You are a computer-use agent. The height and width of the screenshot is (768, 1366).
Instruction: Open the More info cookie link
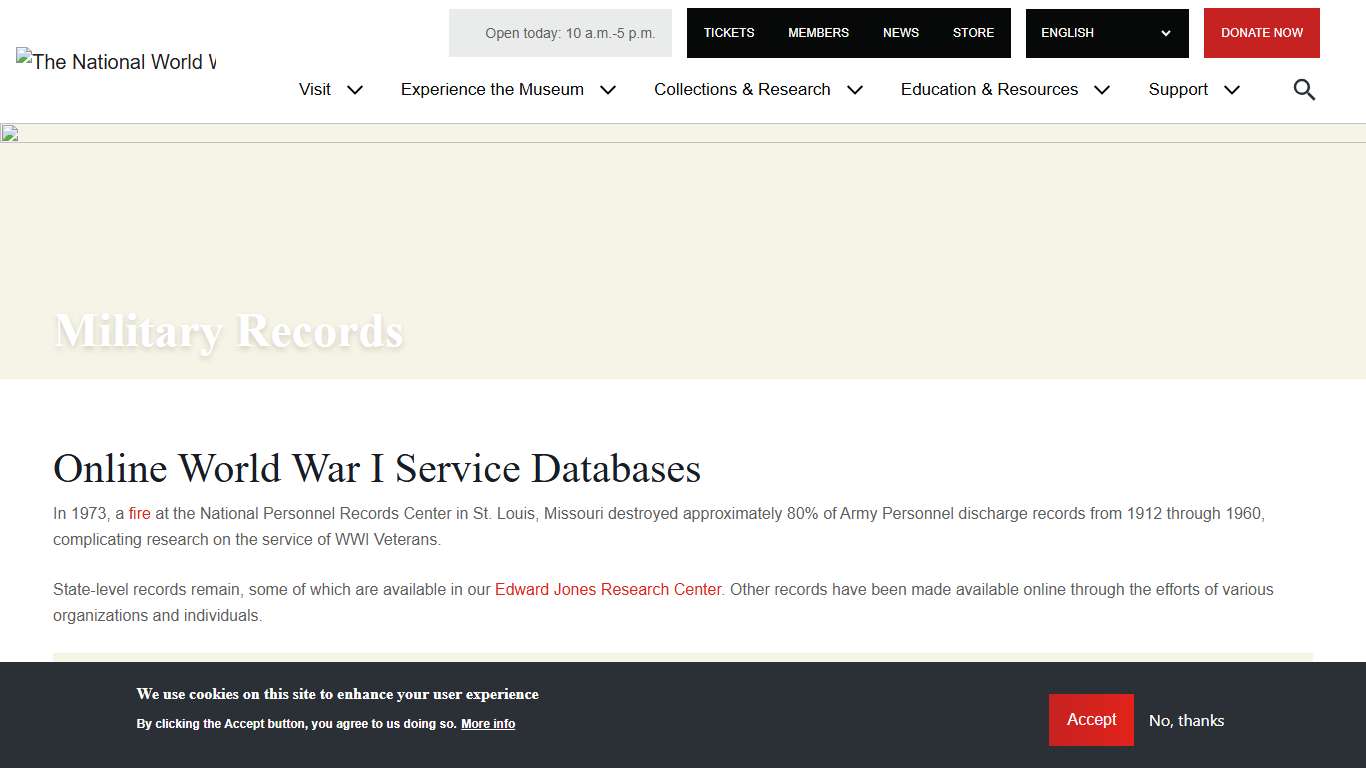(x=488, y=724)
